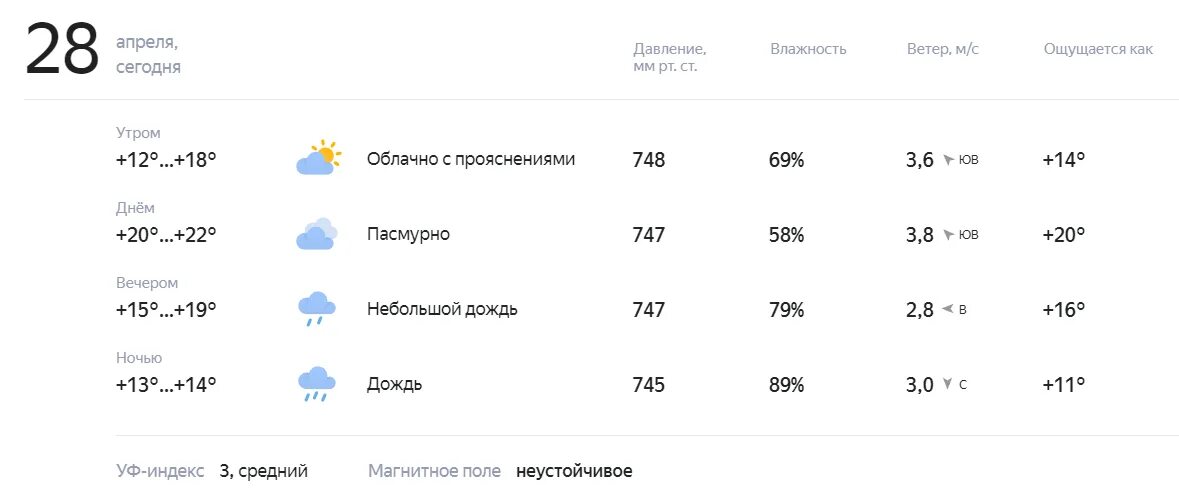Viewport: 1179px width, 501px height.
Task: Click the Днём feels-like value +20°
Action: [x=1064, y=235]
